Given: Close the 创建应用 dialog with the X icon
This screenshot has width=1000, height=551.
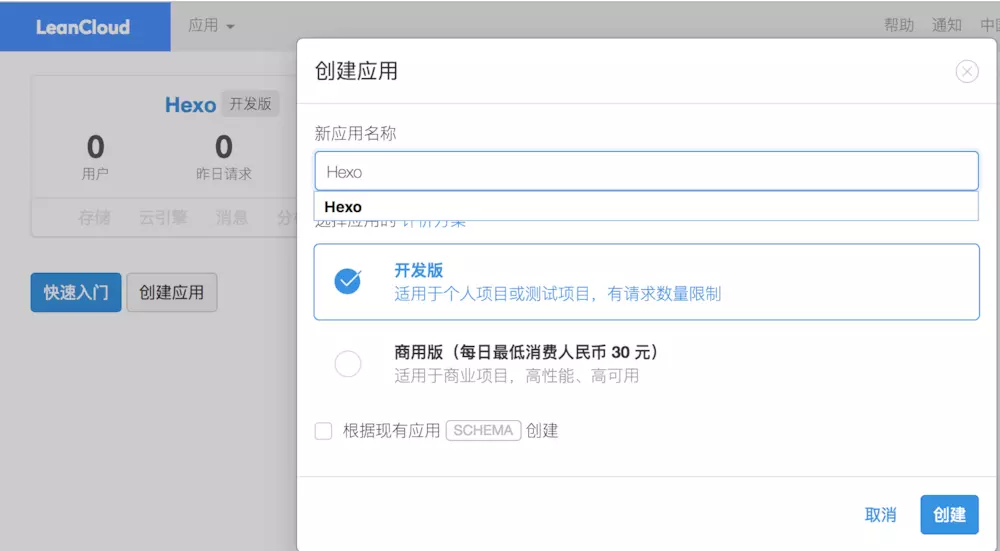Looking at the screenshot, I should pyautogui.click(x=967, y=71).
